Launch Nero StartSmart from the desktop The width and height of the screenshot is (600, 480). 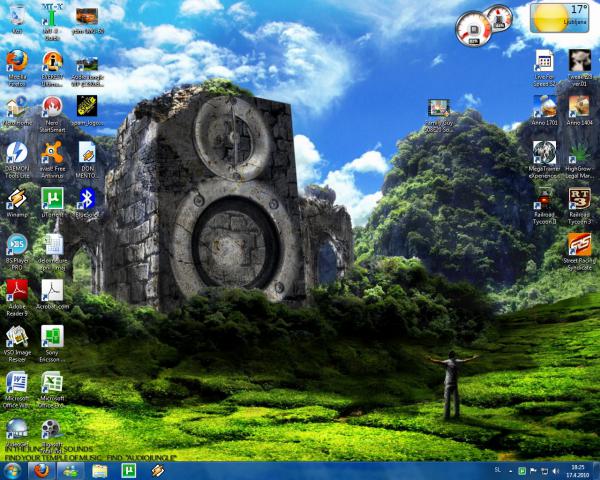[52, 106]
